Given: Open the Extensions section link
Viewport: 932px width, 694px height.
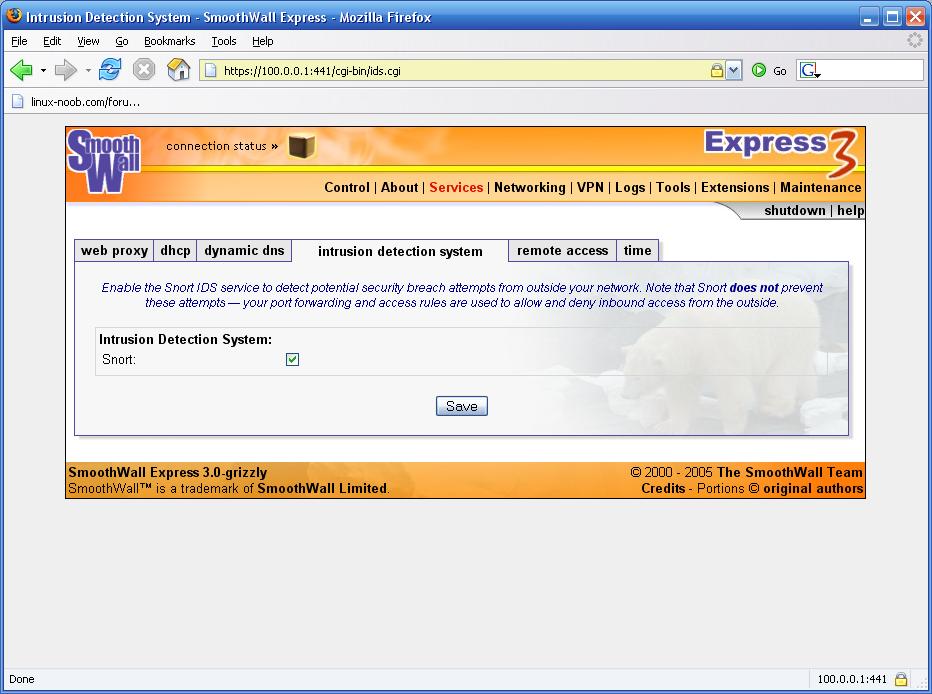Looking at the screenshot, I should [735, 187].
